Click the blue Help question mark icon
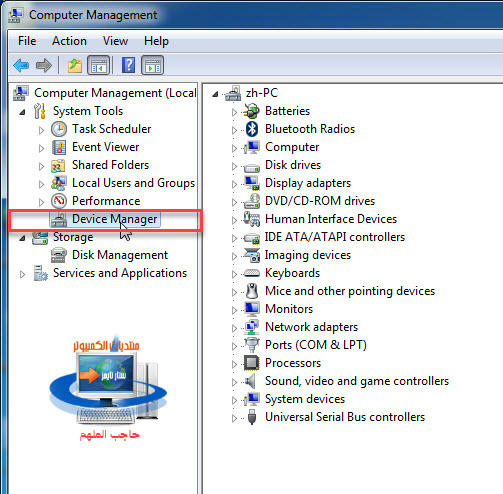Viewport: 503px width, 494px height. coord(128,65)
